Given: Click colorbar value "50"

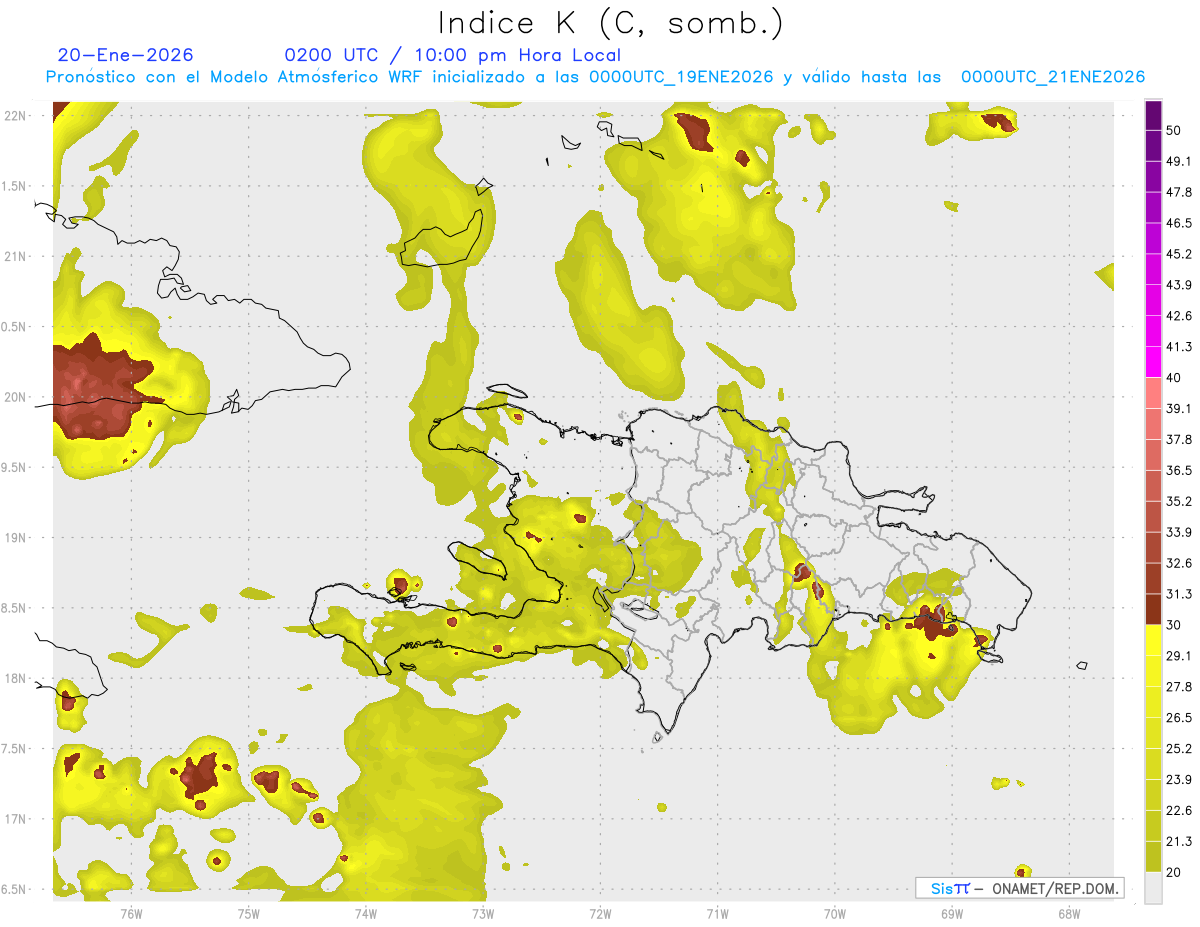Looking at the screenshot, I should tap(1175, 130).
